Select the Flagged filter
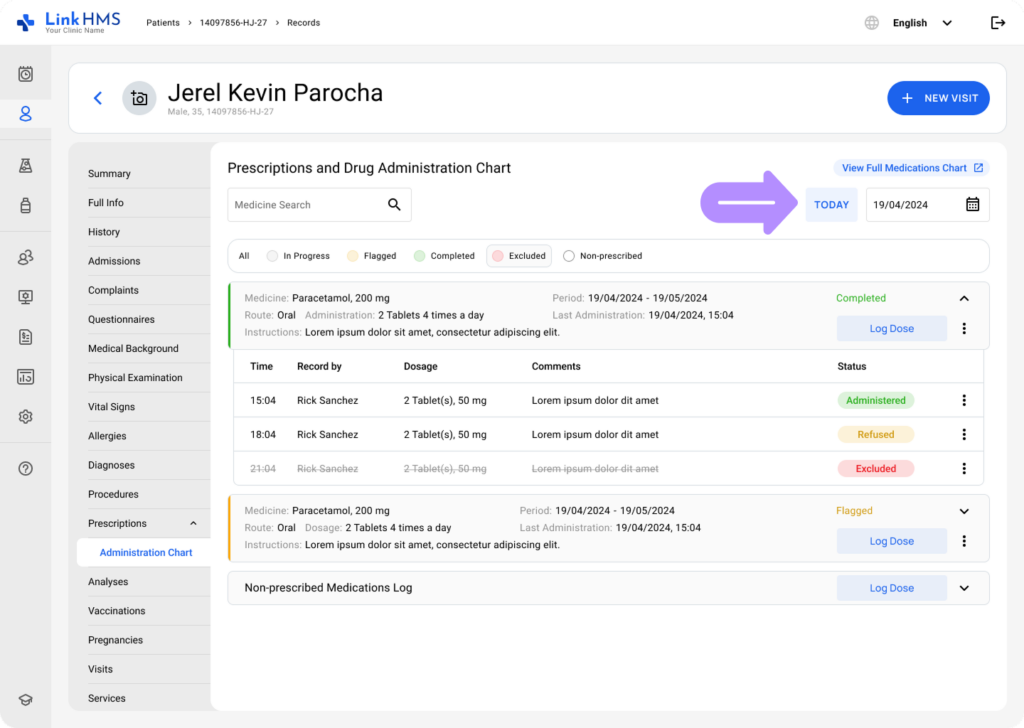The image size is (1024, 728). [x=371, y=256]
